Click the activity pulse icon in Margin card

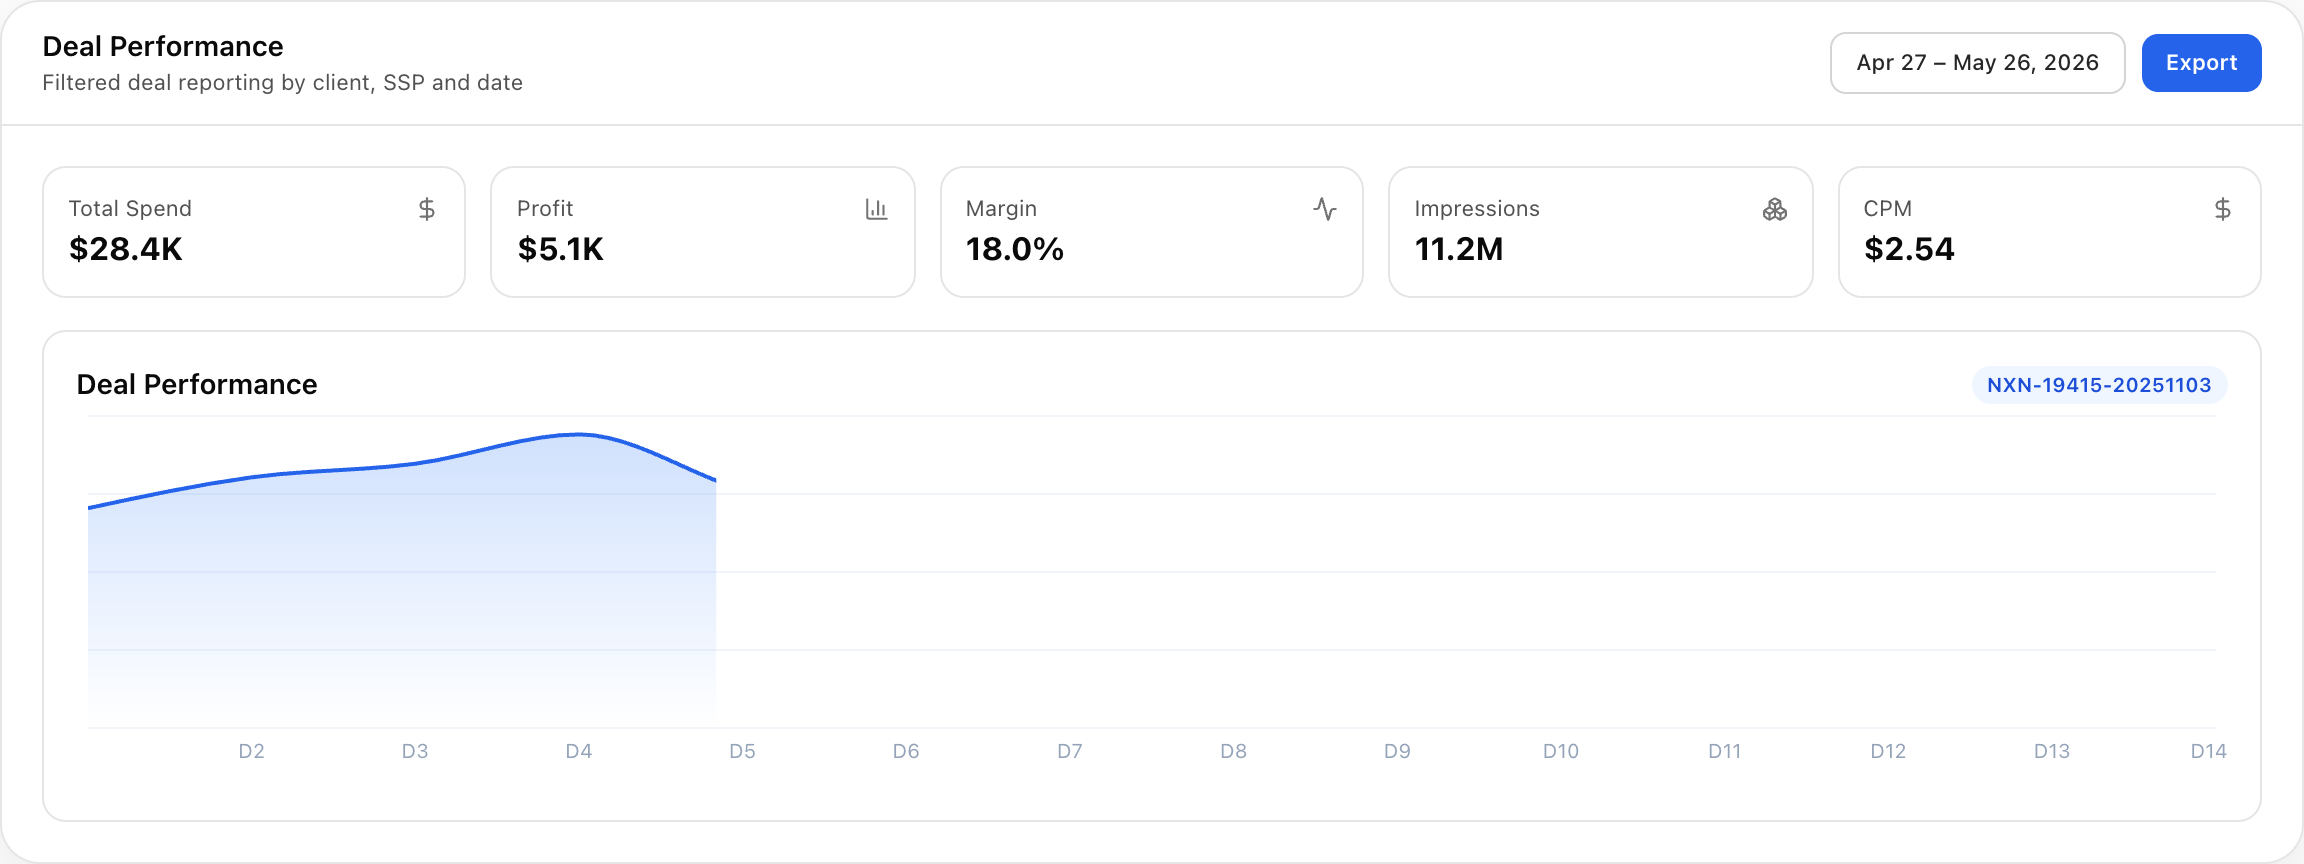[1325, 209]
